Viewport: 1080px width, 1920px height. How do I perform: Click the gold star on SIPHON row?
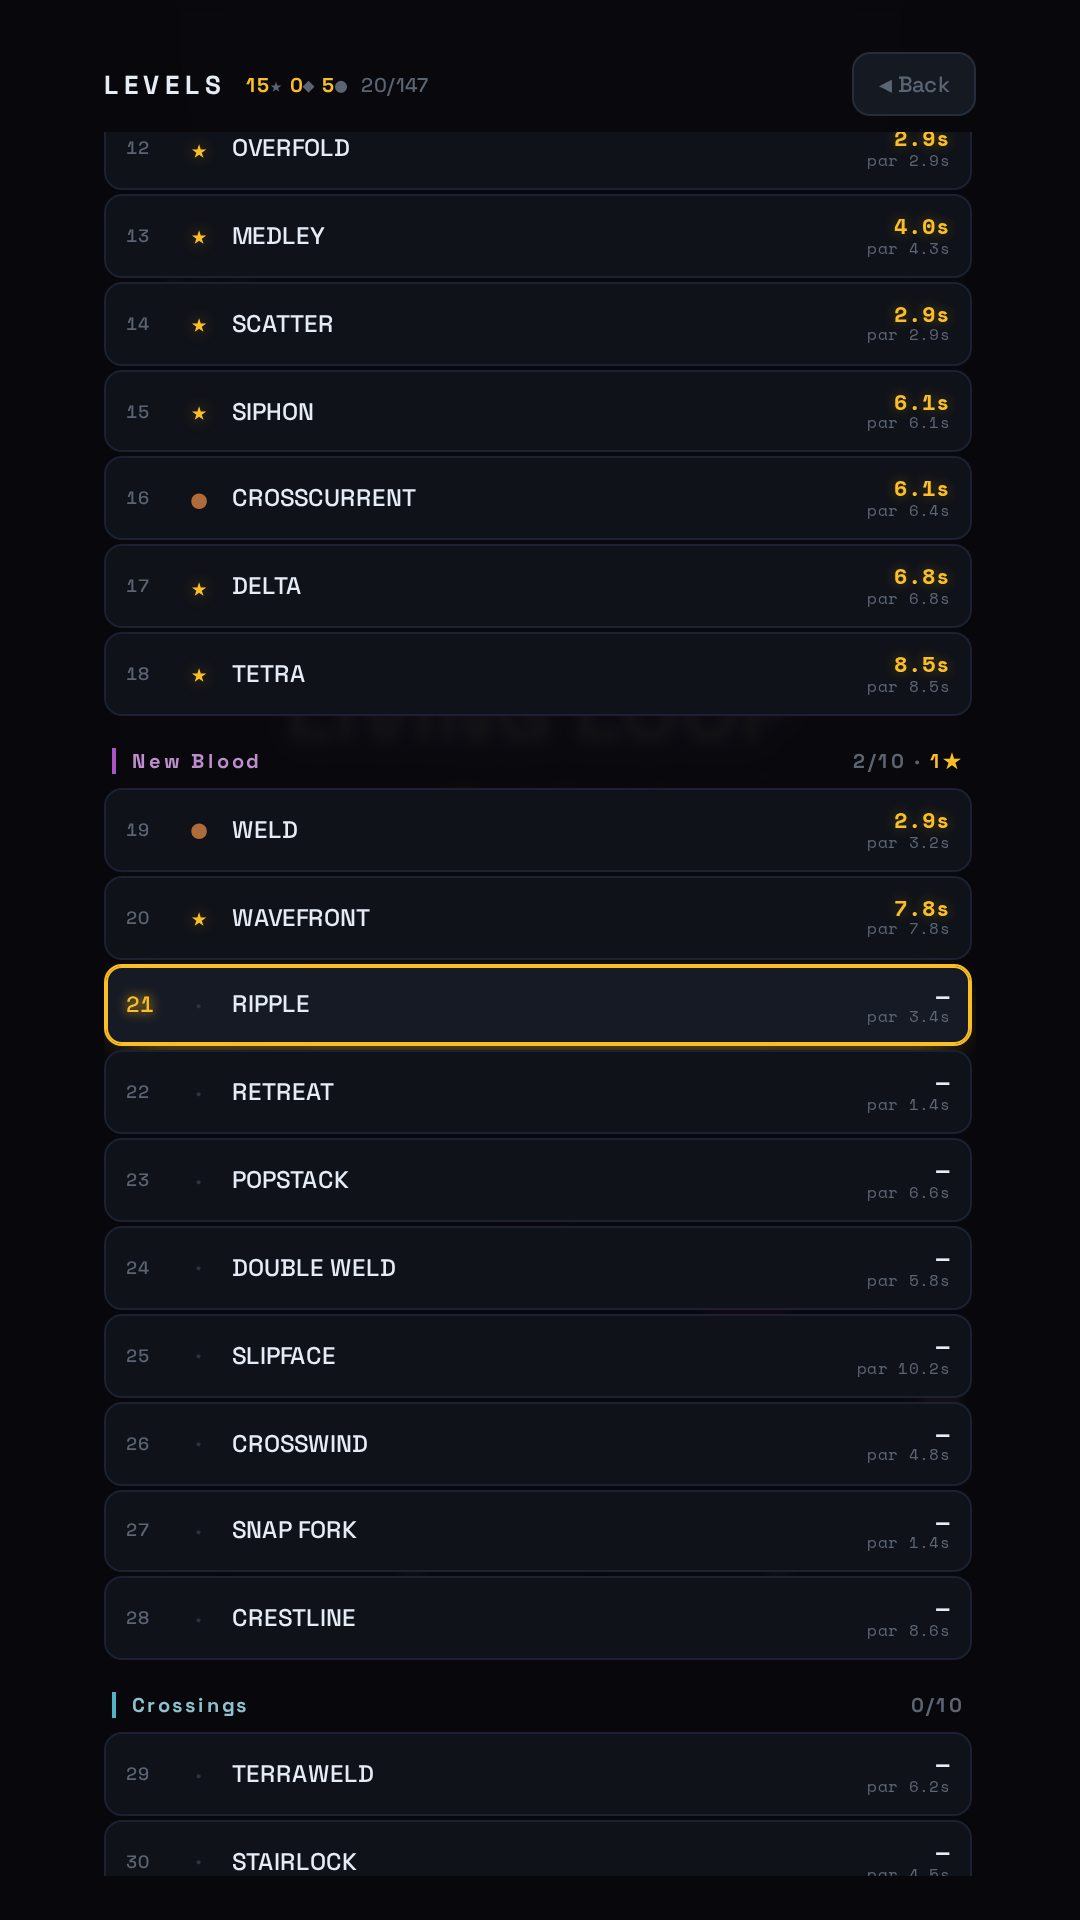[x=199, y=413]
